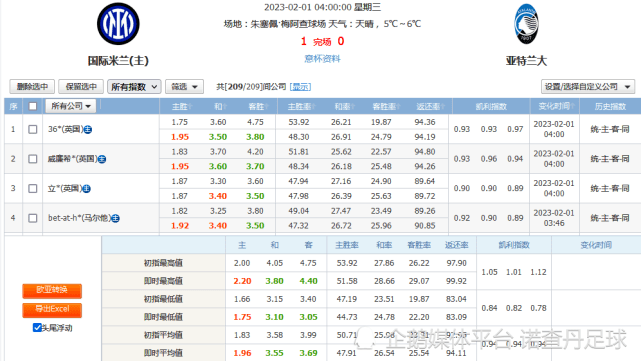Check the box for row 4 bet-at-h*
This screenshot has height=361, width=641.
coord(33,218)
